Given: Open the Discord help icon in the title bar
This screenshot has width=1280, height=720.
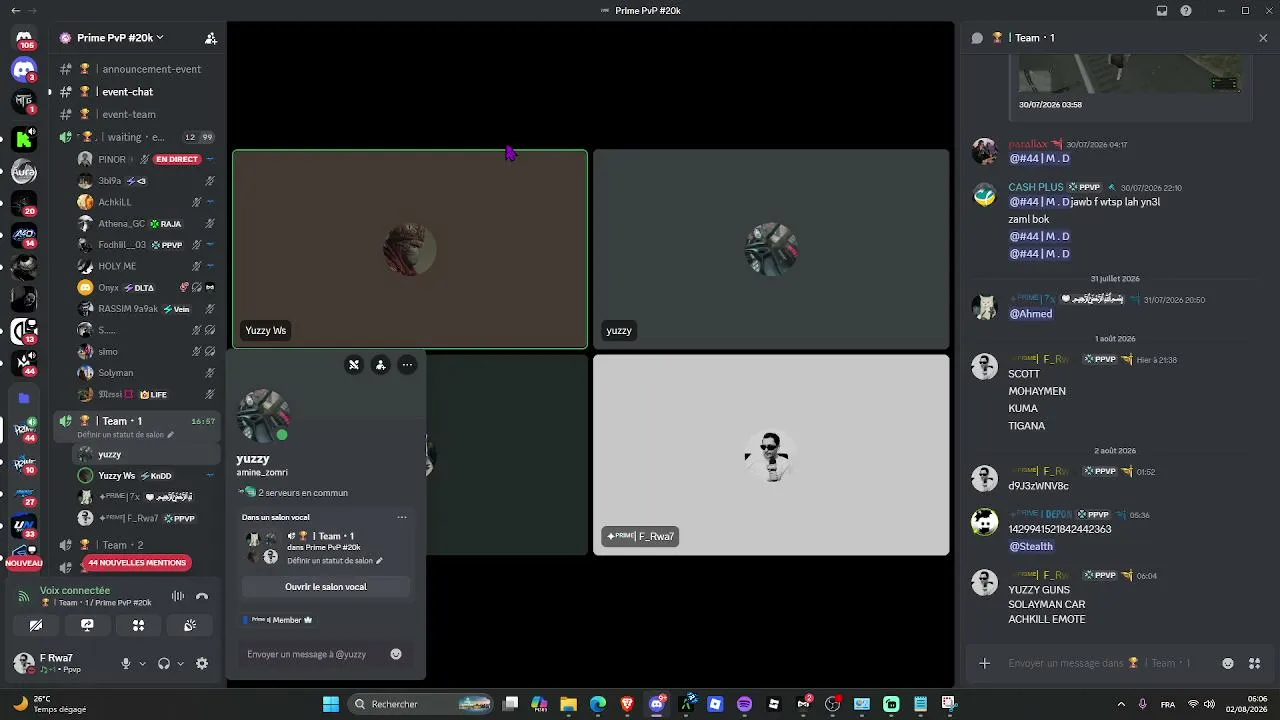Looking at the screenshot, I should coord(1186,11).
